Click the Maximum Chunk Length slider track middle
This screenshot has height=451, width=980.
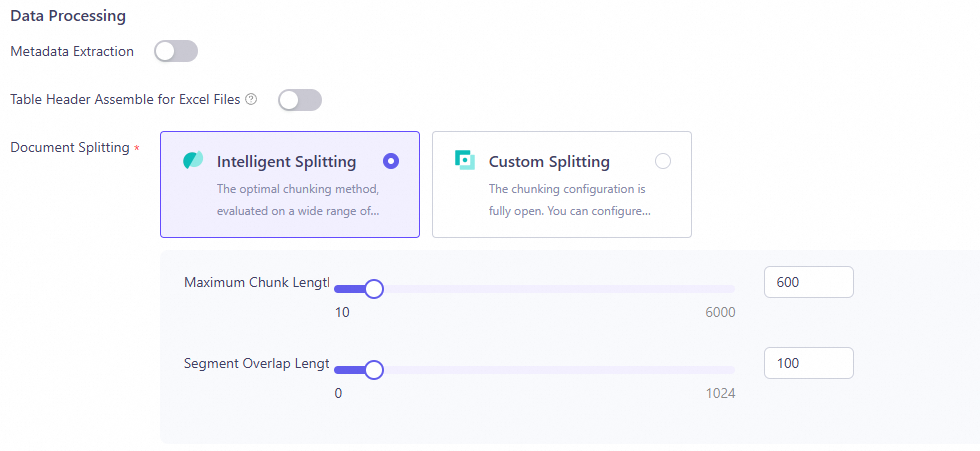[535, 289]
